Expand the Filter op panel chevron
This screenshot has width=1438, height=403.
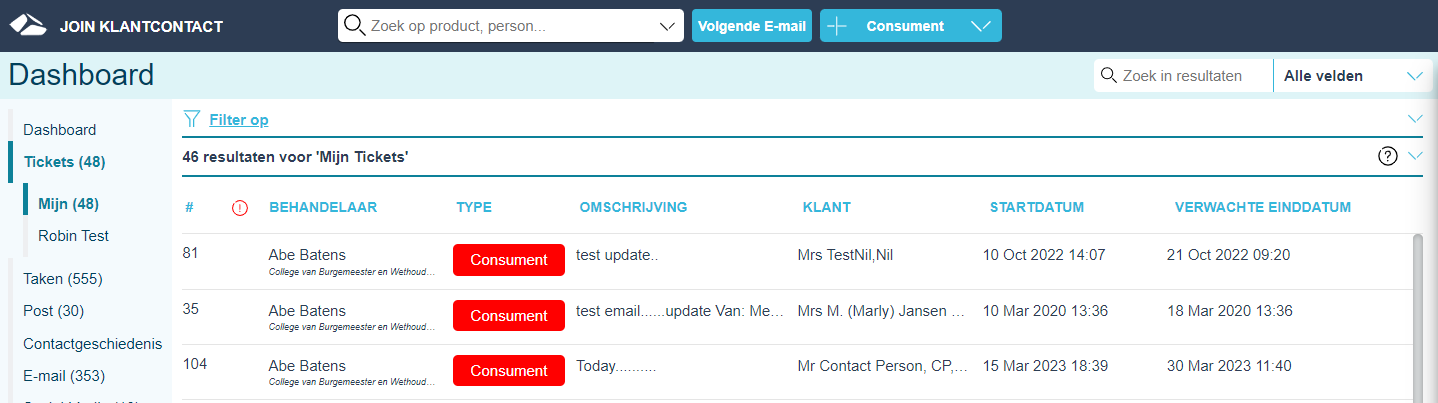pyautogui.click(x=1415, y=118)
